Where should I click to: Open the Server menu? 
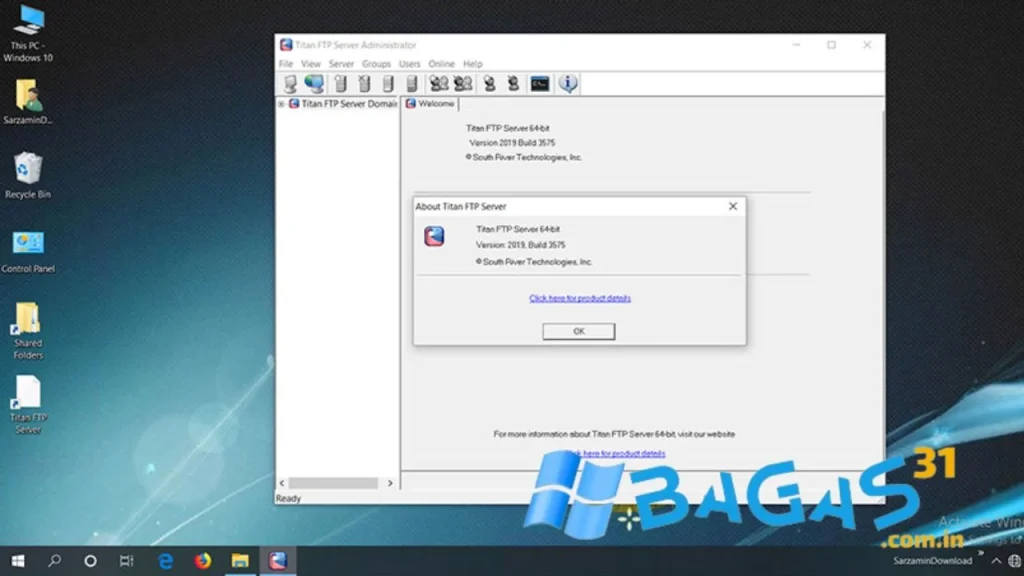point(341,64)
